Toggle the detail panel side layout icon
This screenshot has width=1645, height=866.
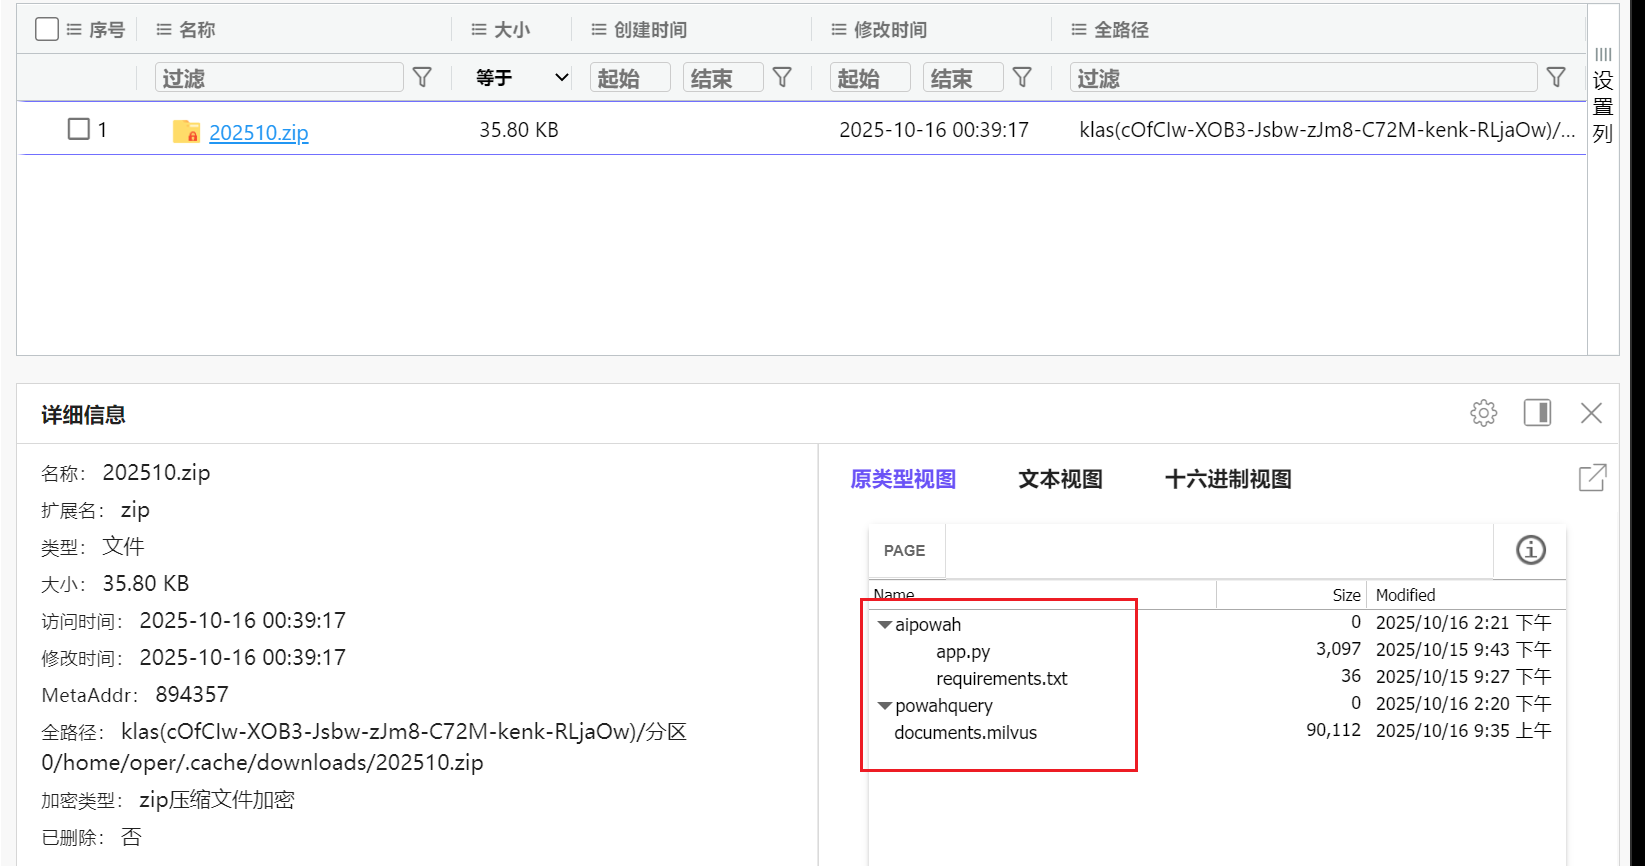click(x=1537, y=413)
